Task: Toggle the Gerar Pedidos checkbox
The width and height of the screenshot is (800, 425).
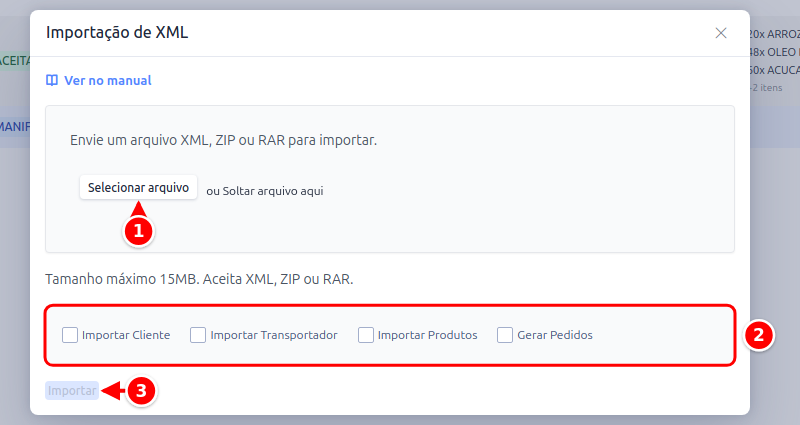Action: (x=505, y=335)
